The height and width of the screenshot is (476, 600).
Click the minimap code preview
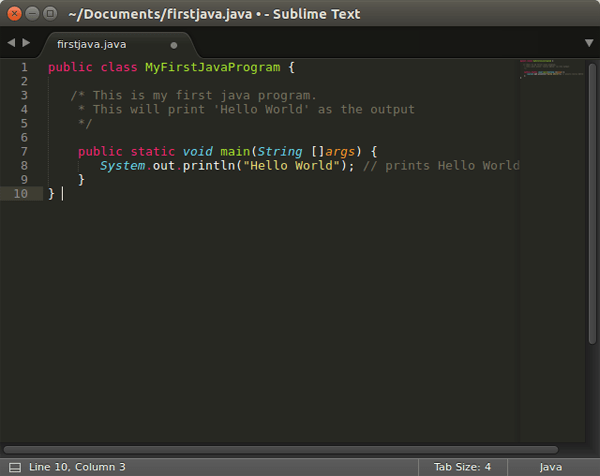tap(551, 68)
